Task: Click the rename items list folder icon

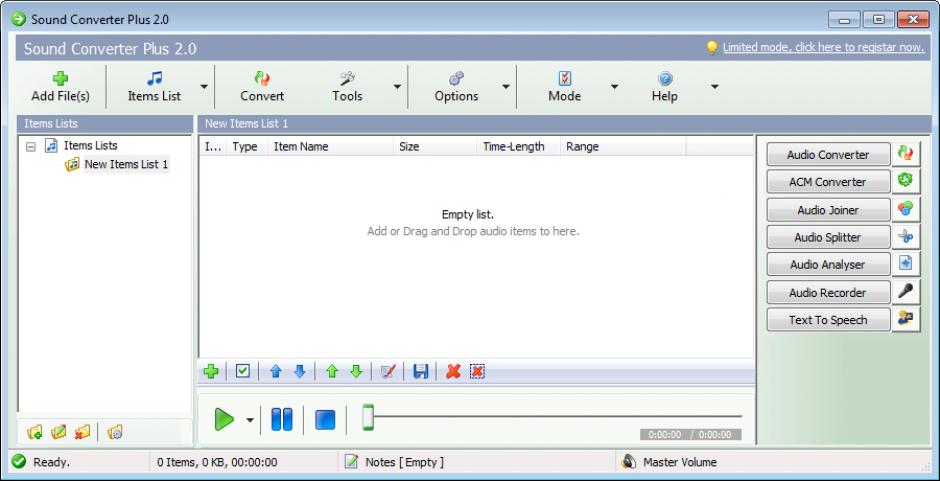Action: coord(59,432)
